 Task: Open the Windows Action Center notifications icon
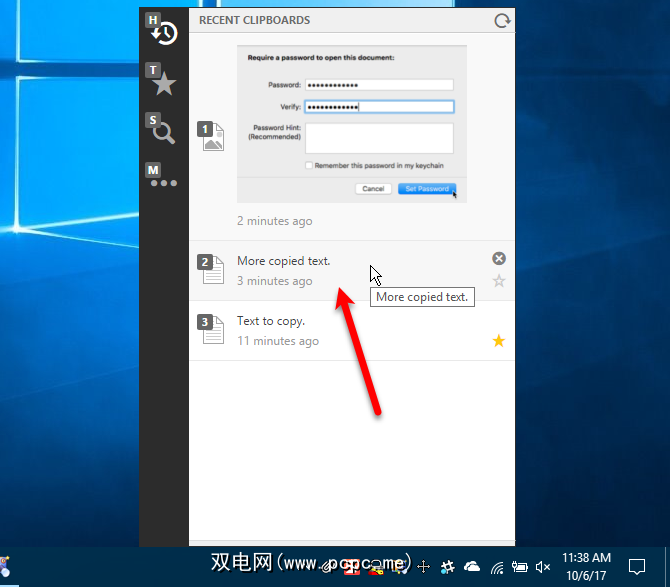click(x=636, y=567)
